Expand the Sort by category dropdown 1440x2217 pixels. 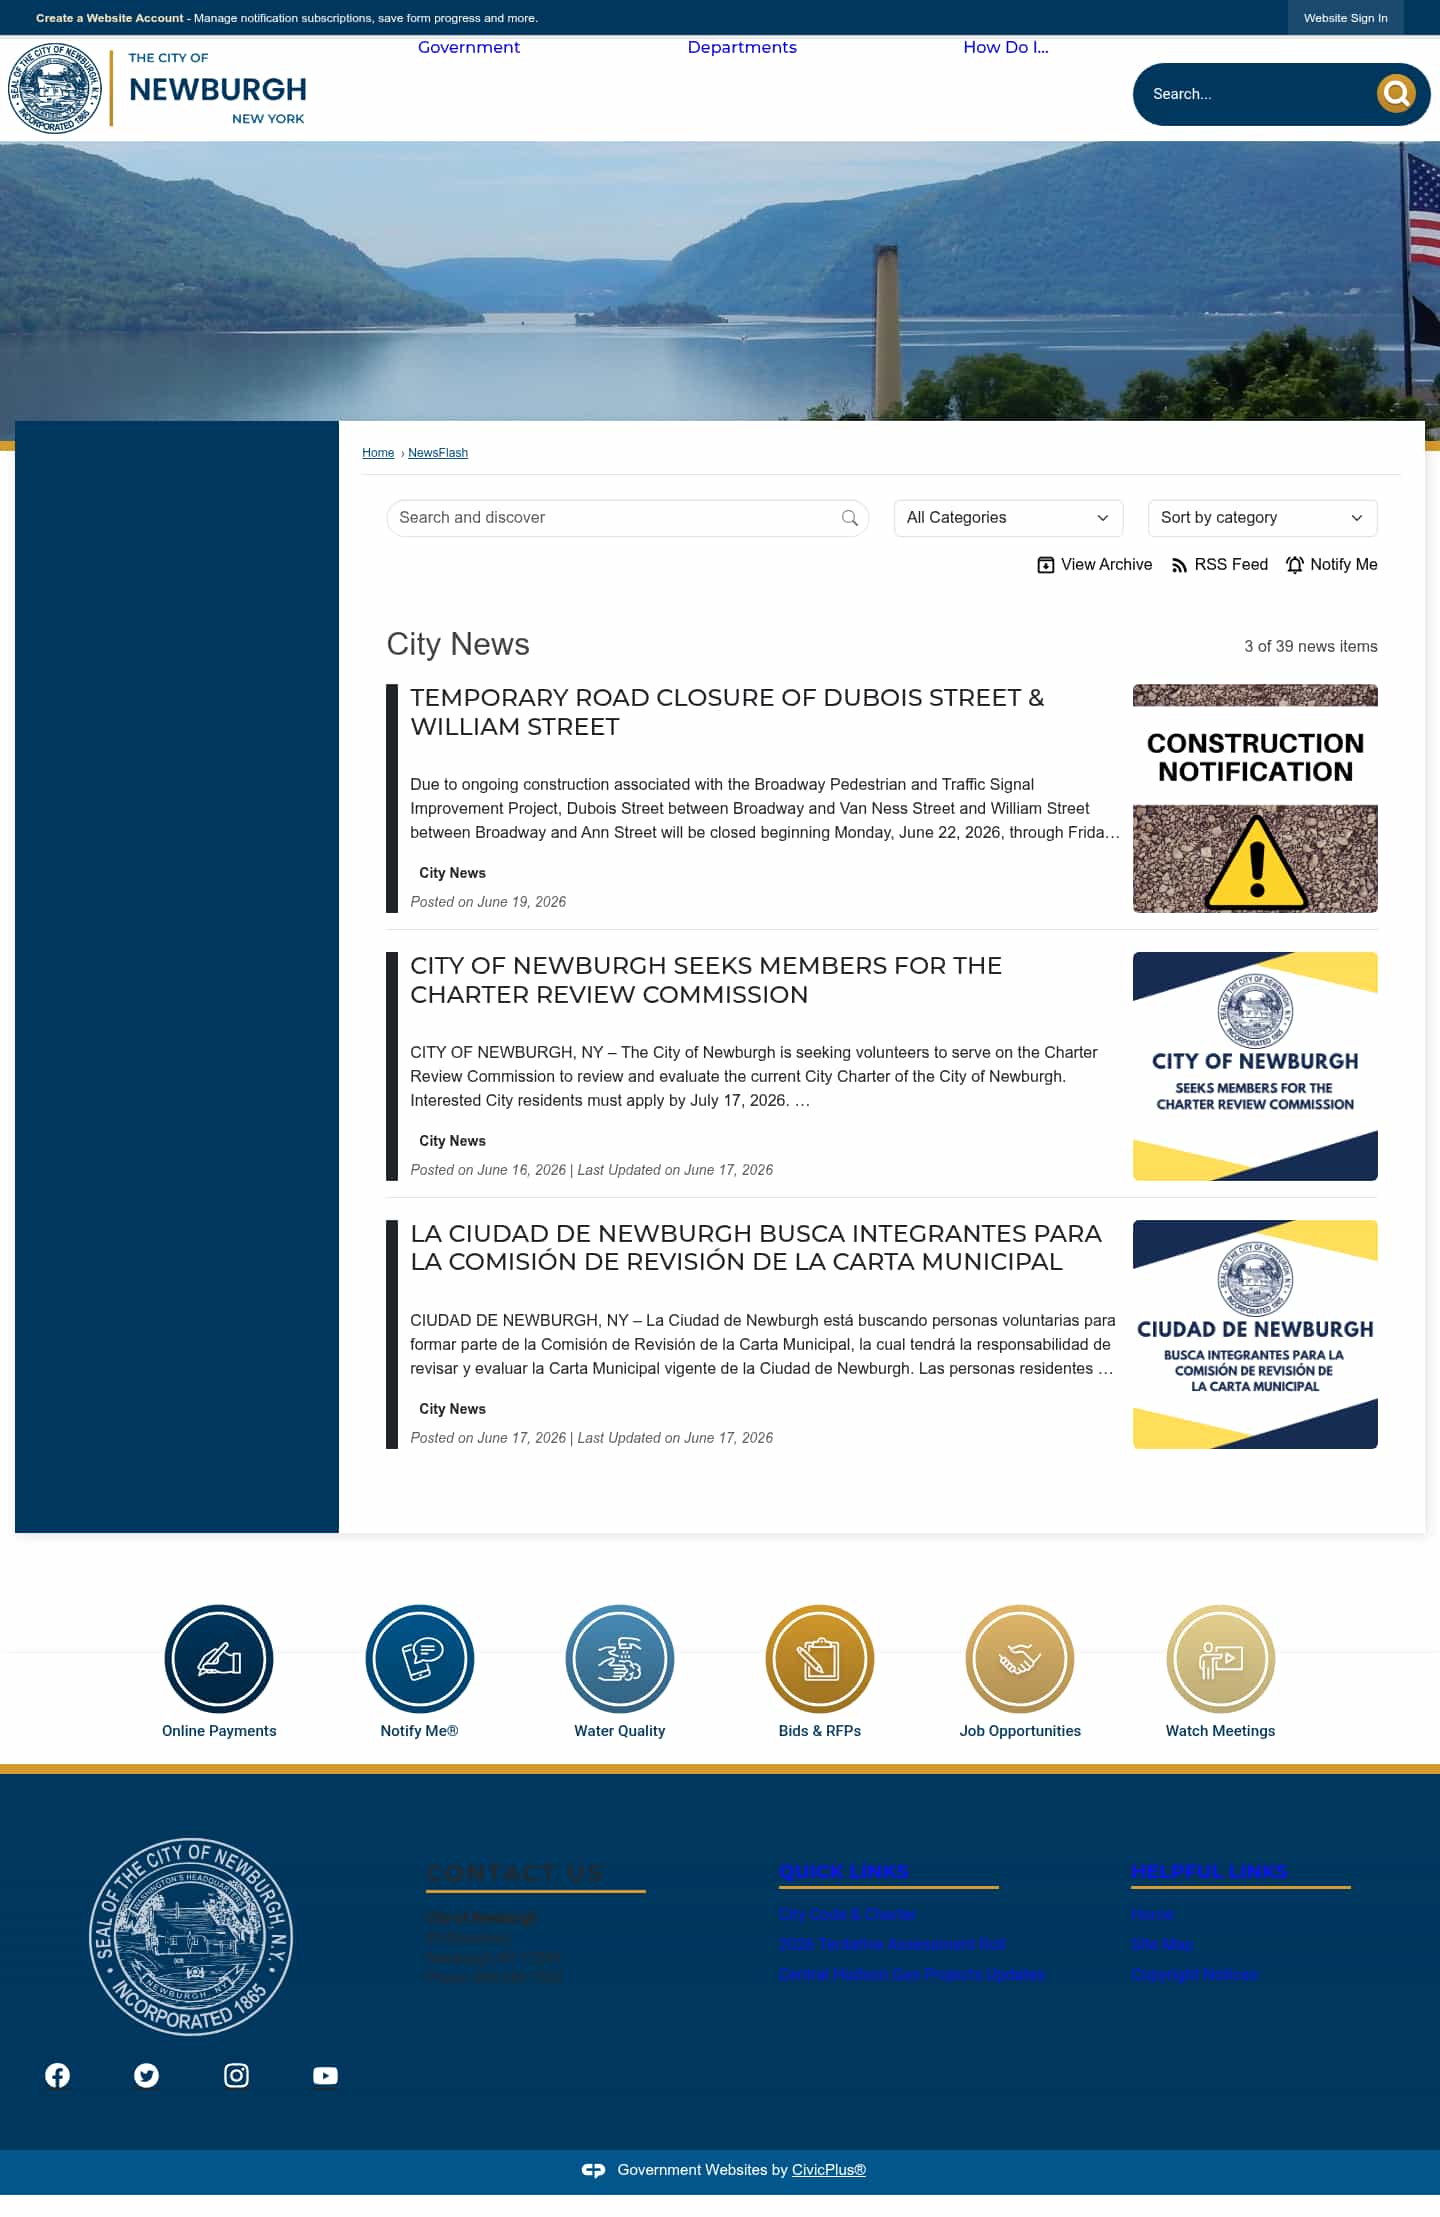click(x=1262, y=518)
